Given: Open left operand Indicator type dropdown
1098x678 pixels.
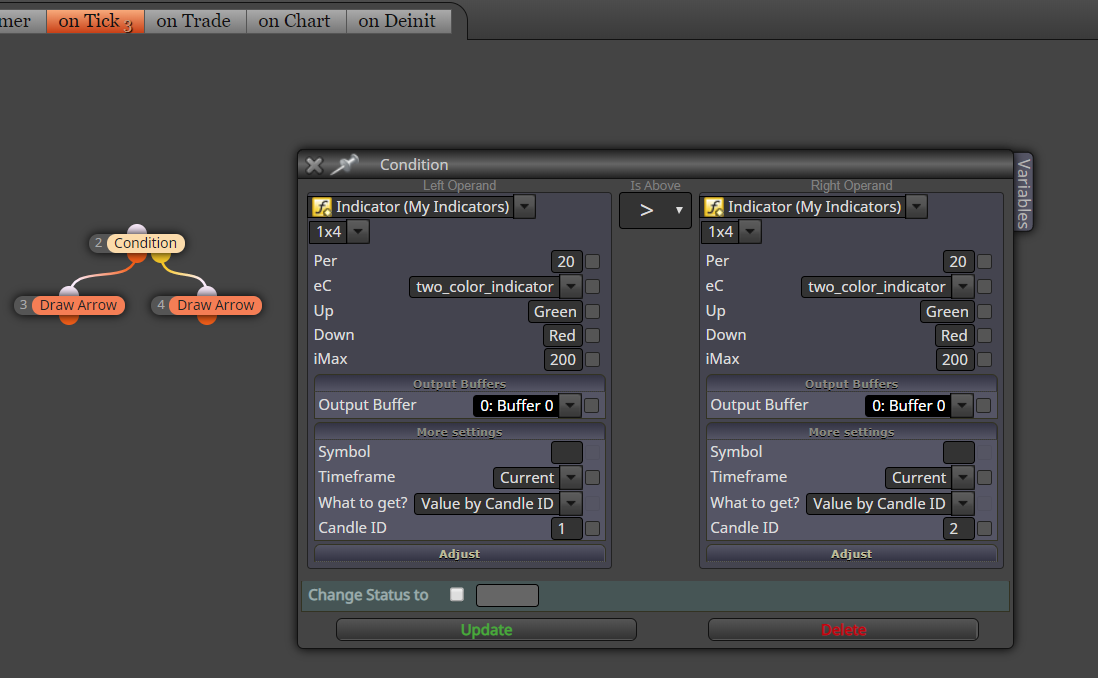Looking at the screenshot, I should 524,207.
